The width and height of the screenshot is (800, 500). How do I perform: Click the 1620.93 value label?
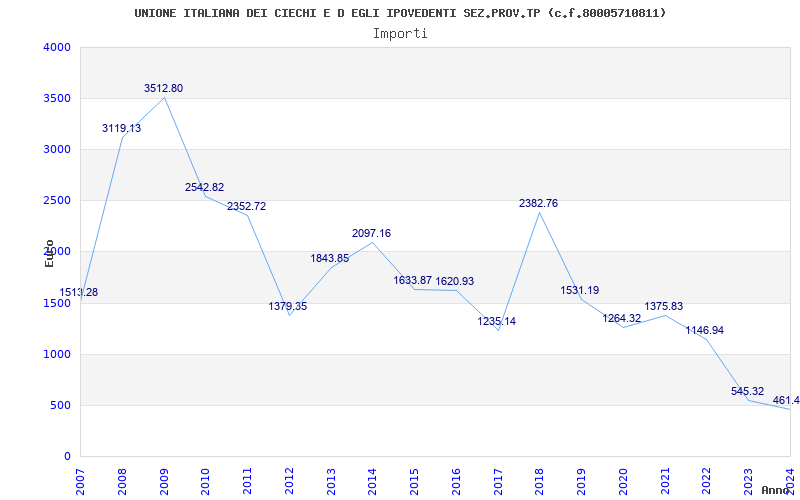[x=455, y=282]
